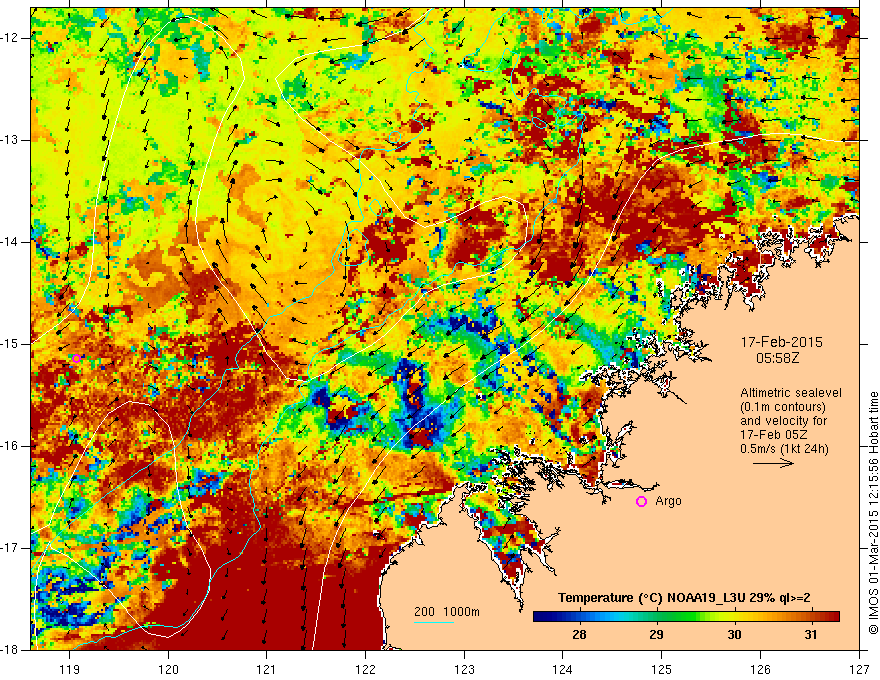Click the latitude axis label -16
The image size is (880, 680).
coord(11,446)
